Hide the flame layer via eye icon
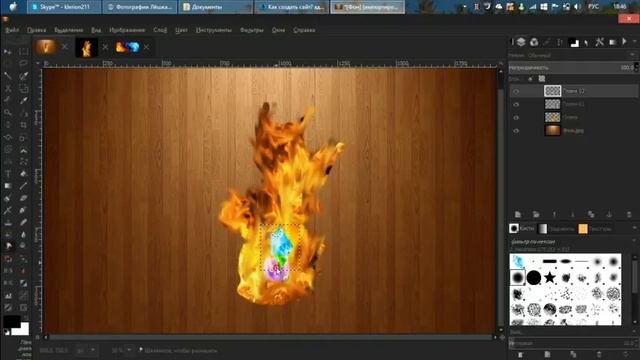Viewport: 640px width, 360px height. (516, 118)
